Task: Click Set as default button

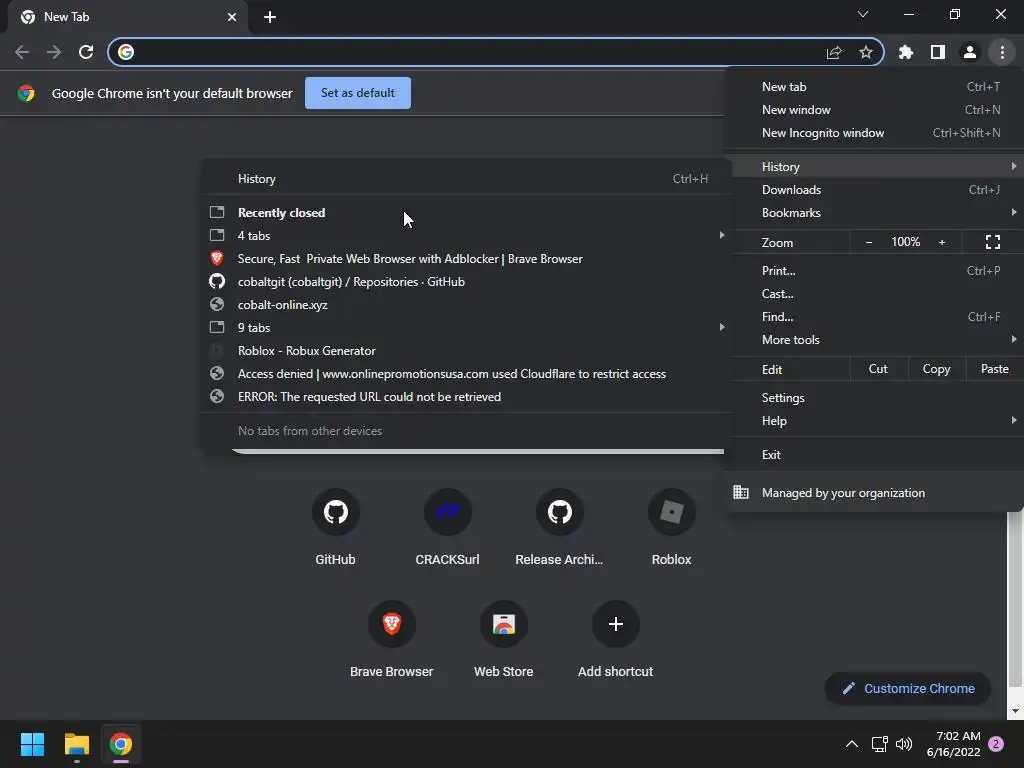Action: [x=358, y=93]
